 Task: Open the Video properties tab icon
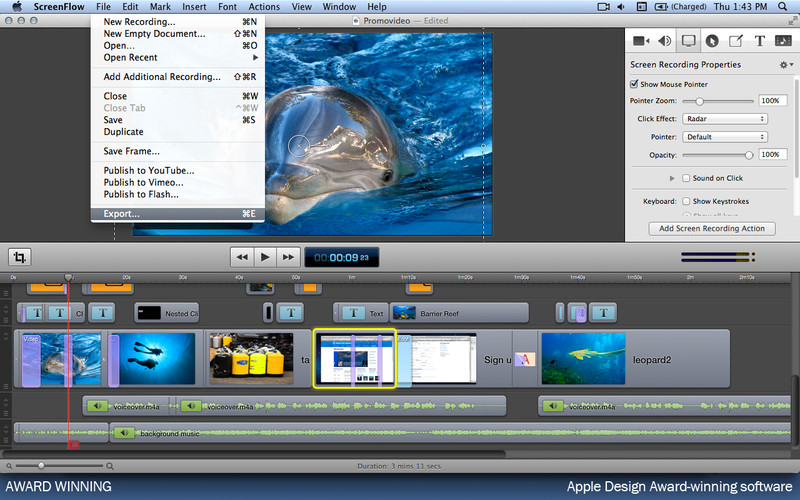[x=641, y=41]
